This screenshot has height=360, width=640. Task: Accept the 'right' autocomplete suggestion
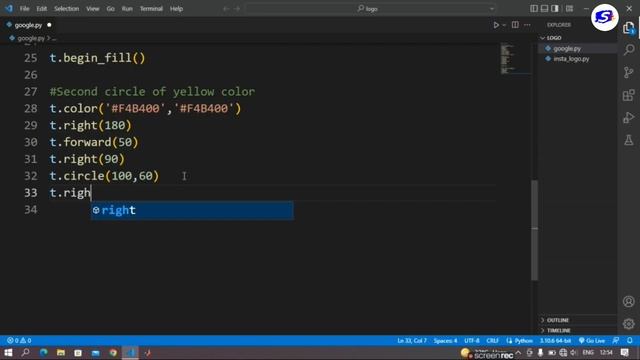[x=192, y=210]
